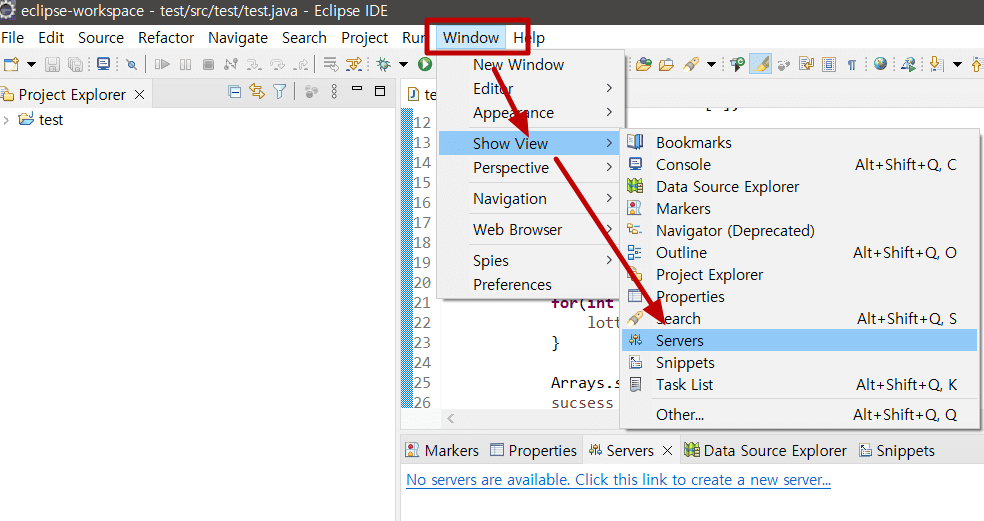Image resolution: width=984 pixels, height=521 pixels.
Task: Open the Refactor menu
Action: (166, 38)
